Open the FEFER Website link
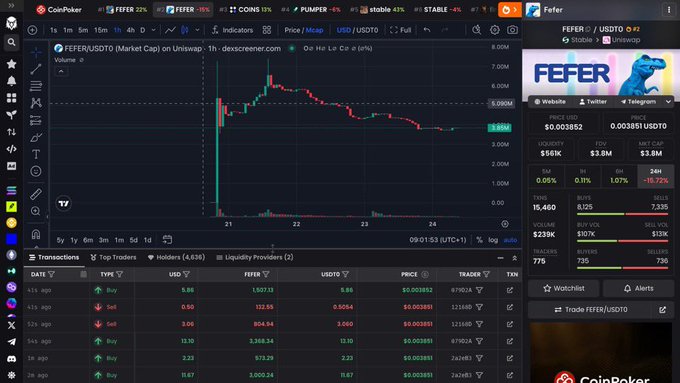The height and width of the screenshot is (383, 680). [x=549, y=101]
